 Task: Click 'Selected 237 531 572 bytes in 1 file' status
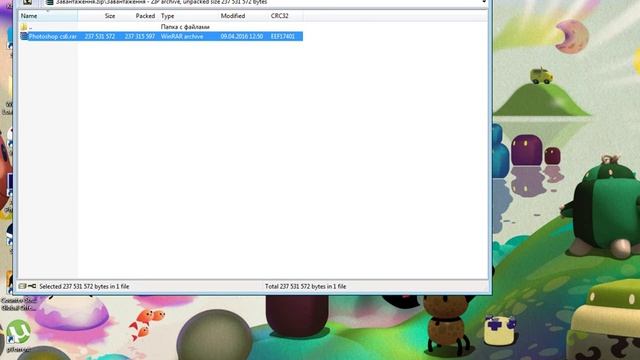pos(84,287)
